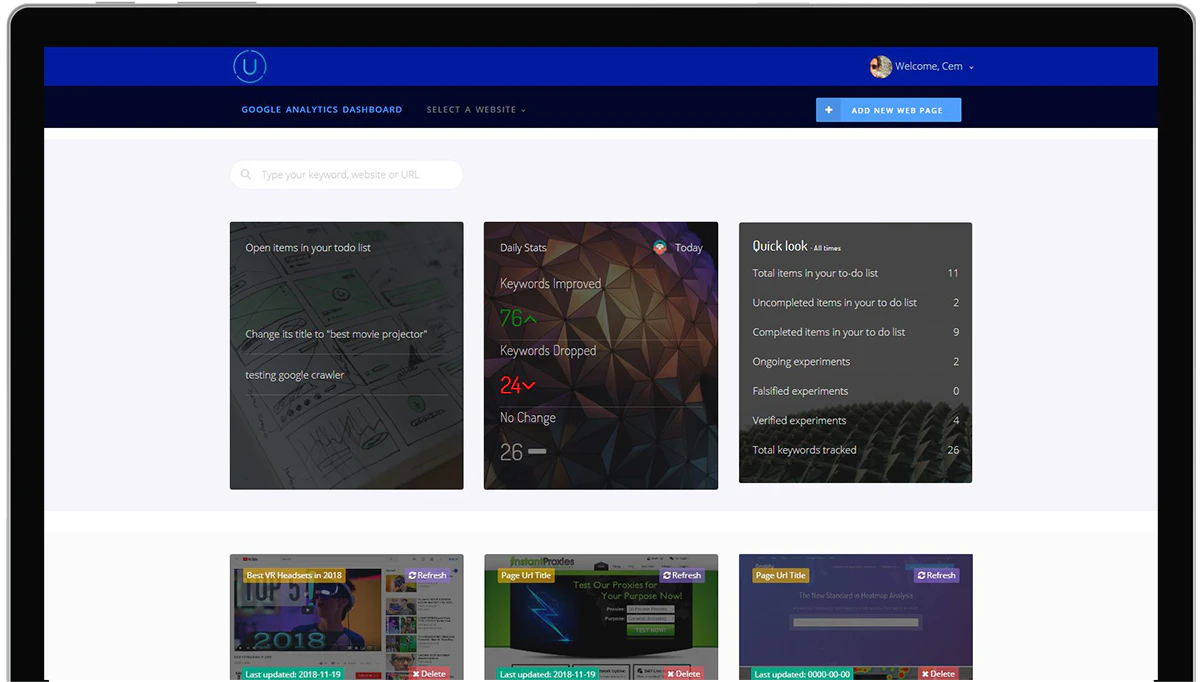Screen dimensions: 1200x682
Task: Click the Uncompleted items in your to do list row
Action: (855, 303)
